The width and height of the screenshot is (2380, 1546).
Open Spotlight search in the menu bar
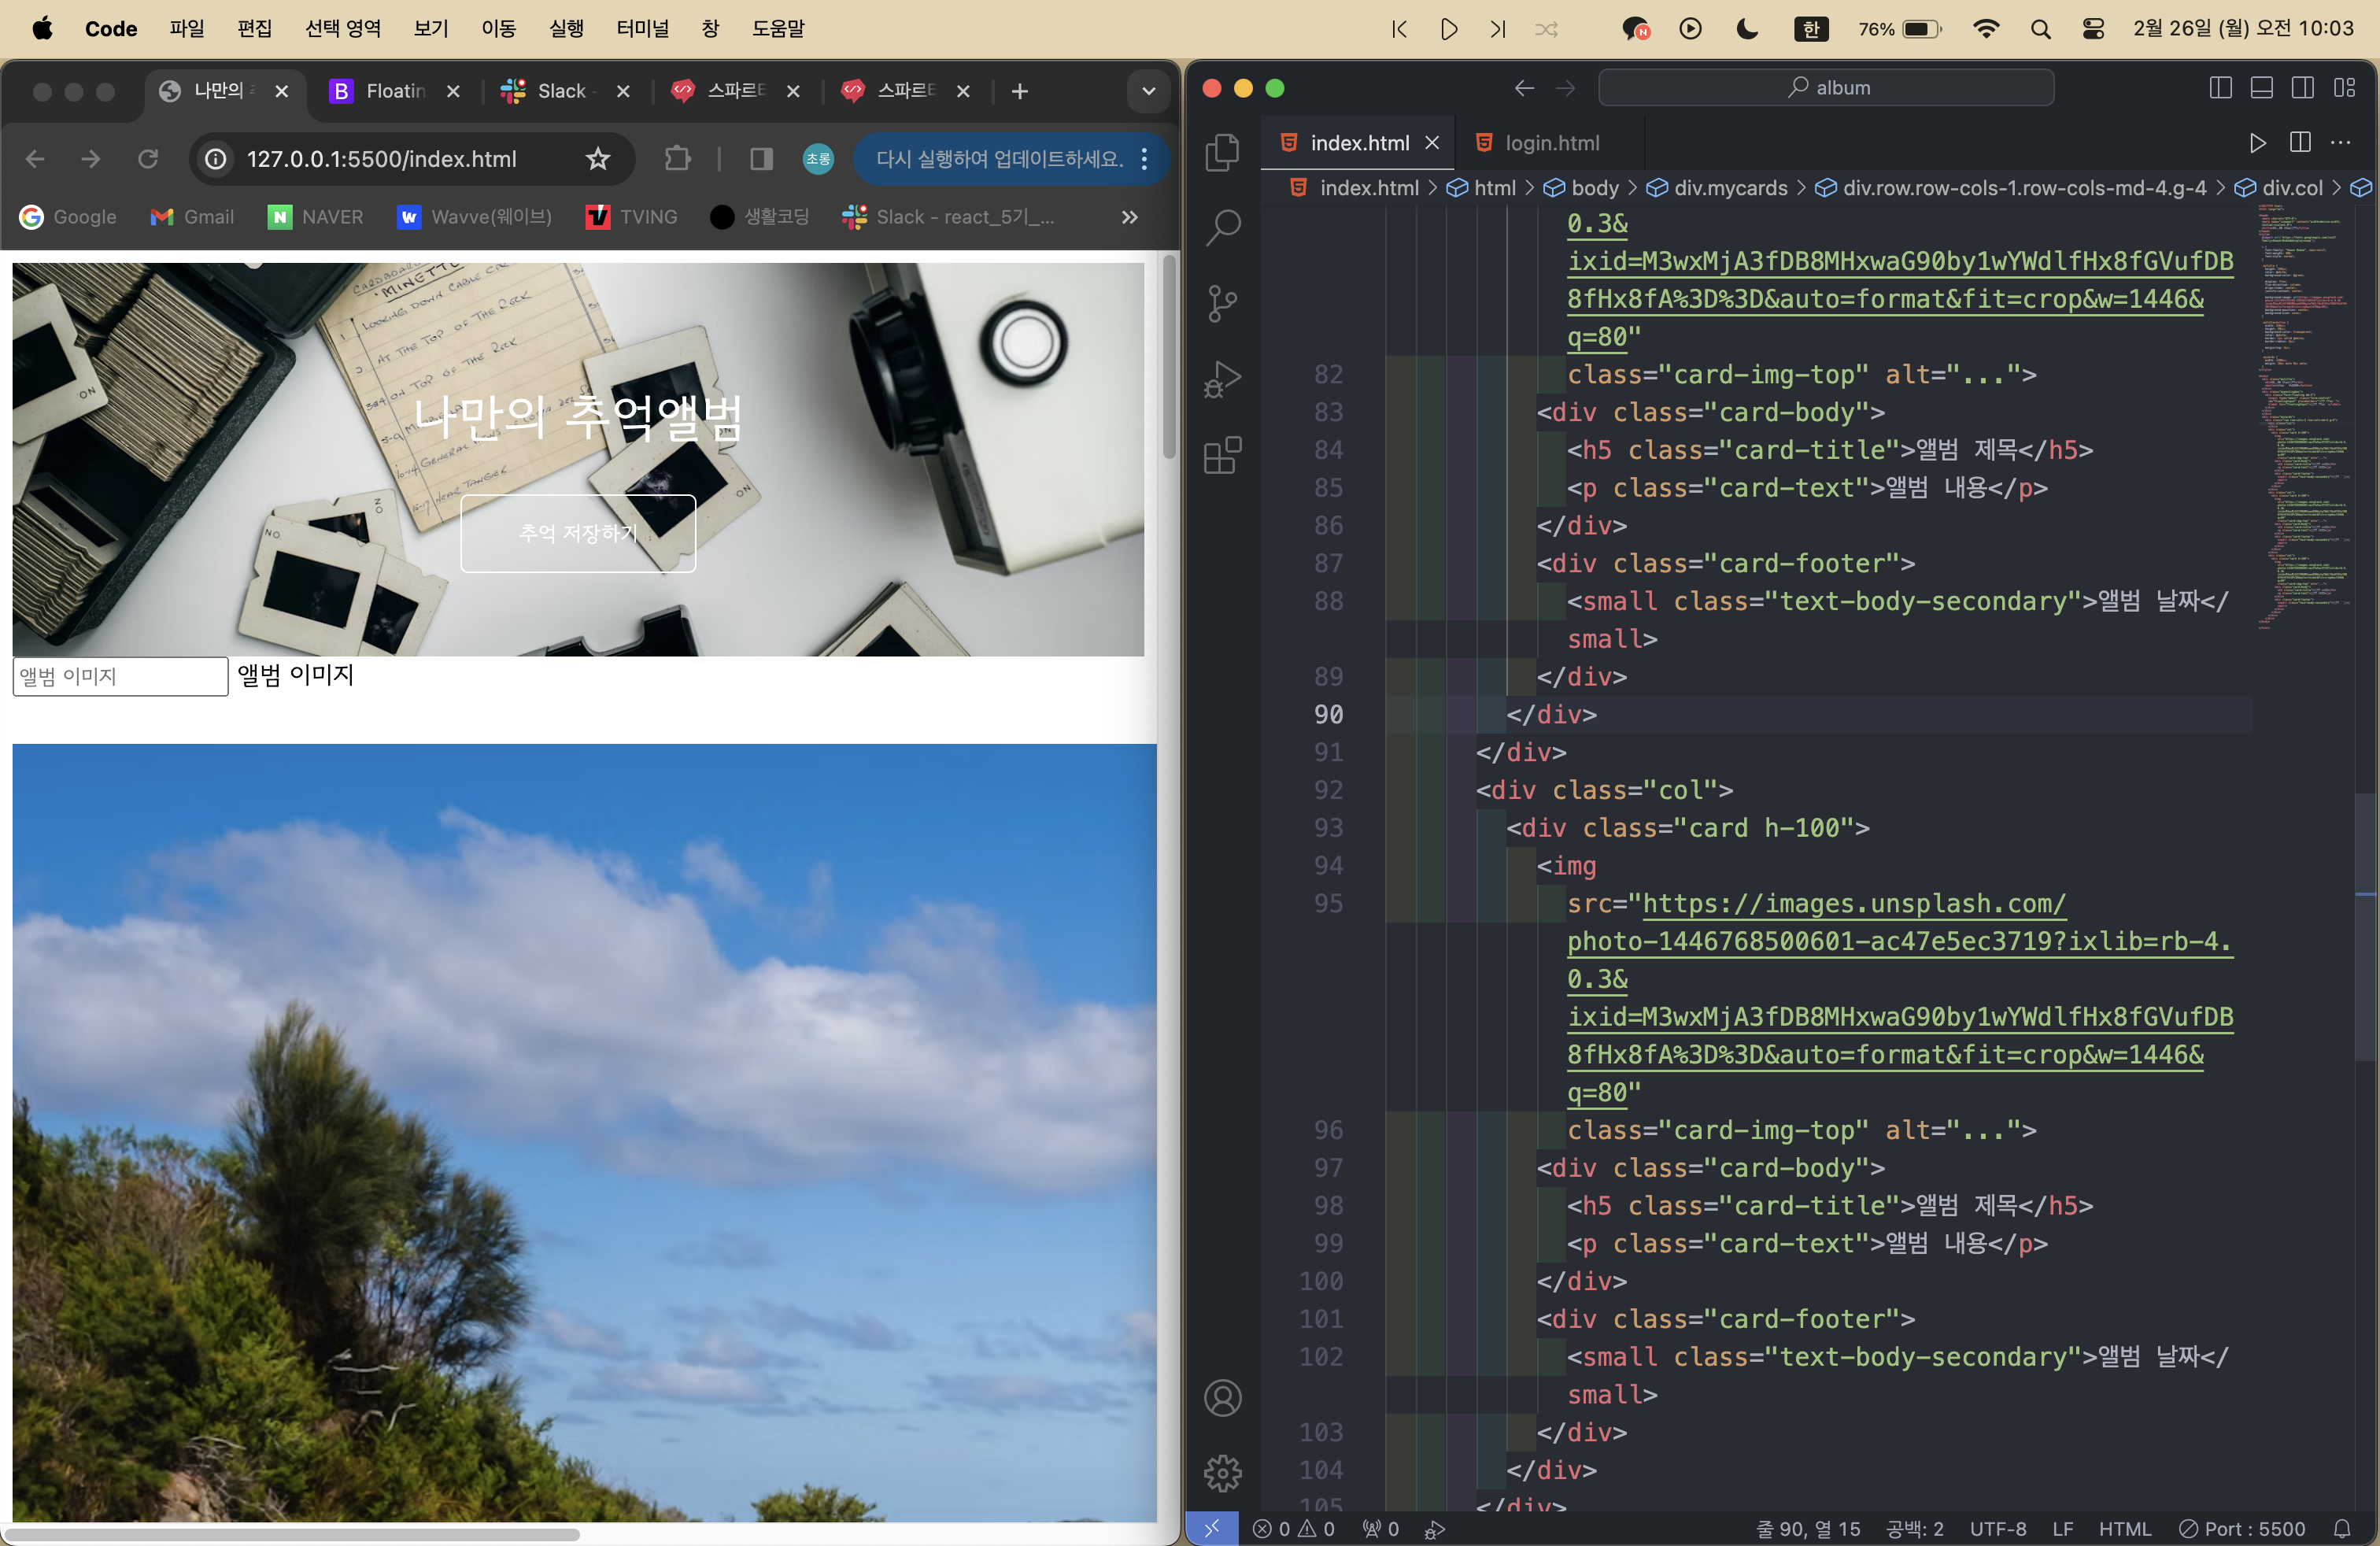[x=2041, y=29]
